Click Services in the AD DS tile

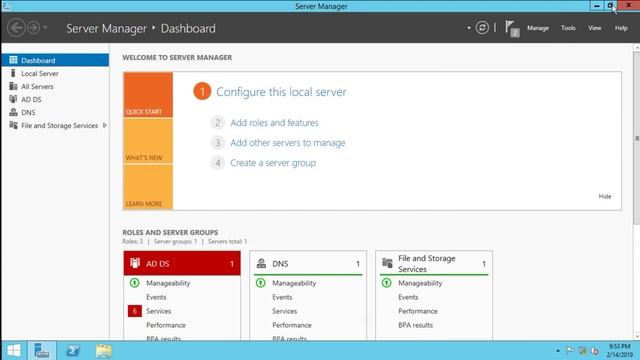pos(159,311)
